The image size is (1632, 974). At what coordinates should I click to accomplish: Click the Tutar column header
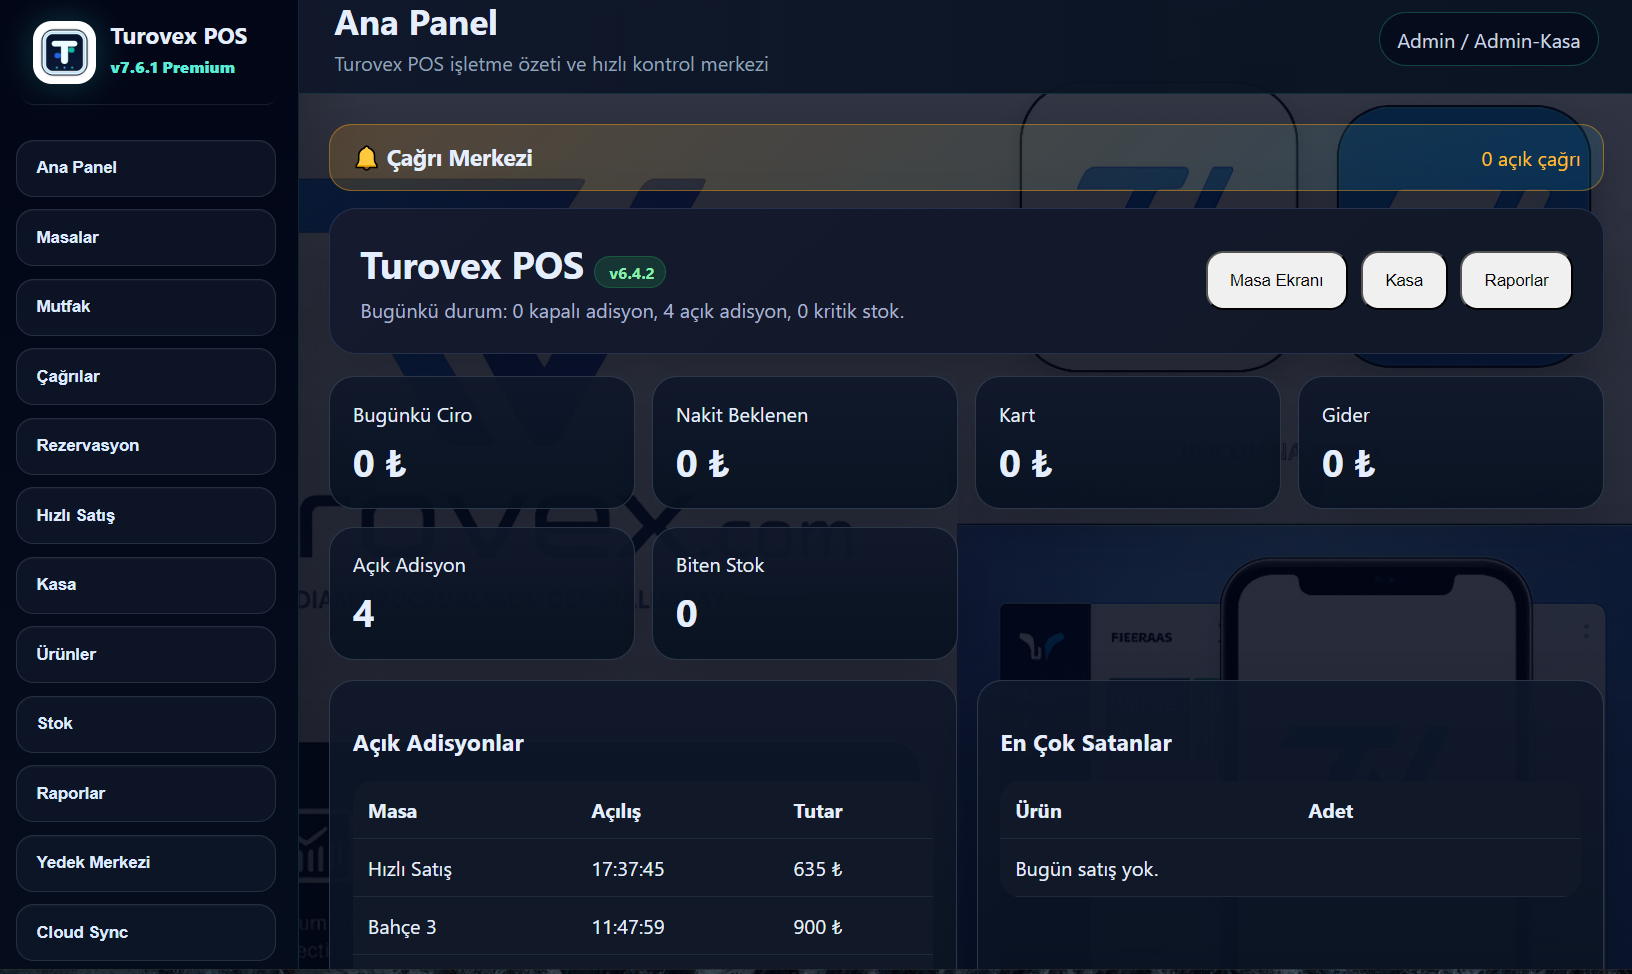[818, 811]
